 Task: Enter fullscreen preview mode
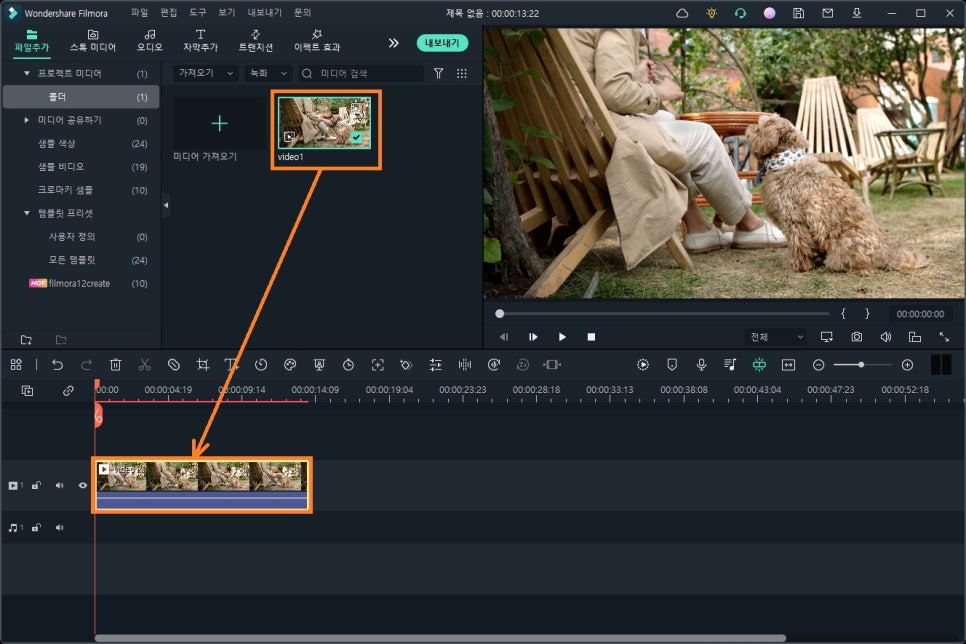pyautogui.click(x=944, y=337)
